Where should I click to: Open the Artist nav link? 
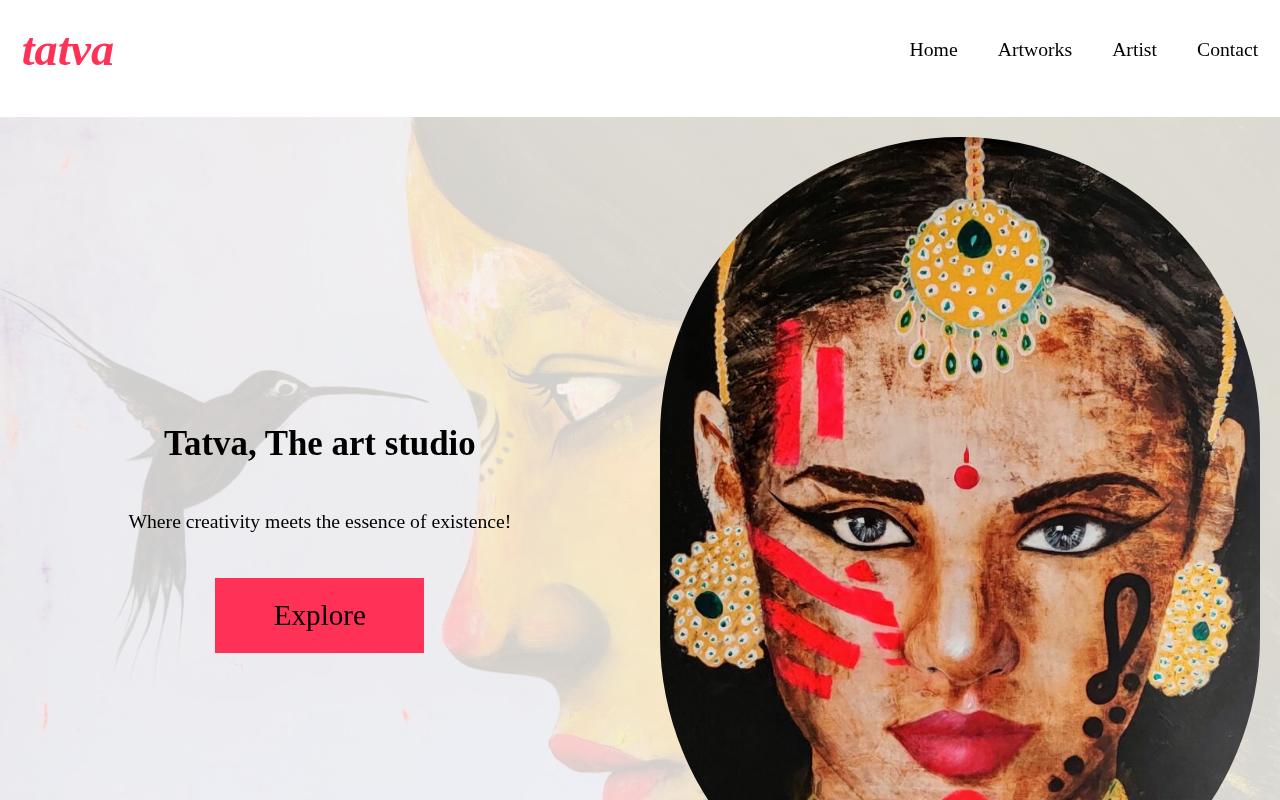[1134, 50]
